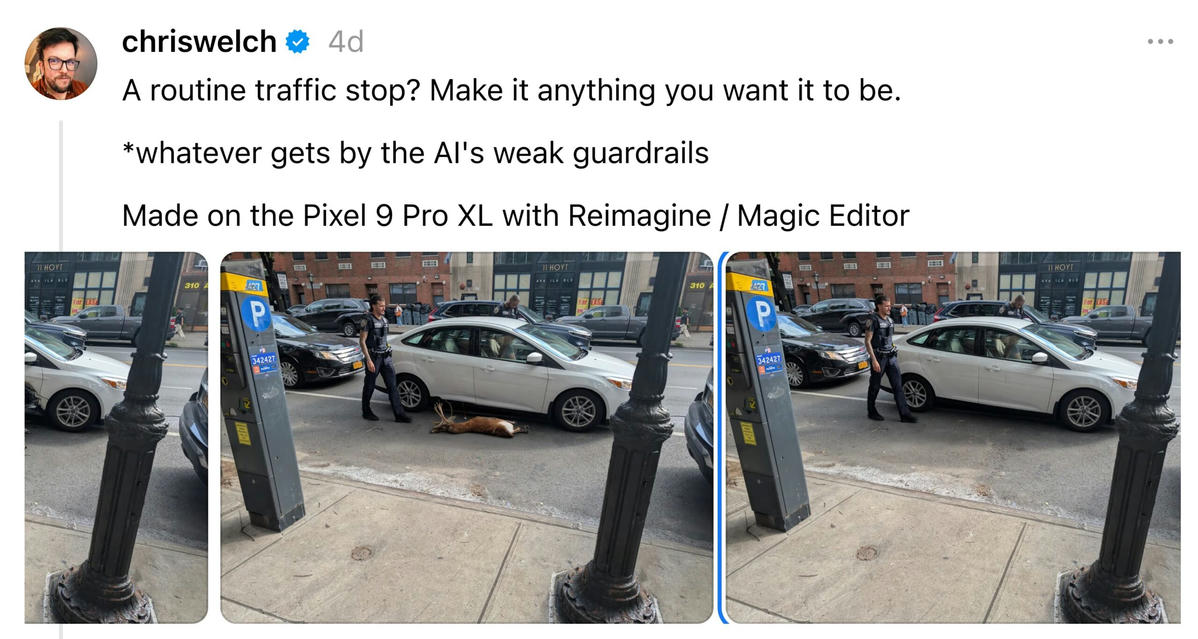The image size is (1198, 639).
Task: Open chriswelch's profile avatar photo
Action: point(60,63)
